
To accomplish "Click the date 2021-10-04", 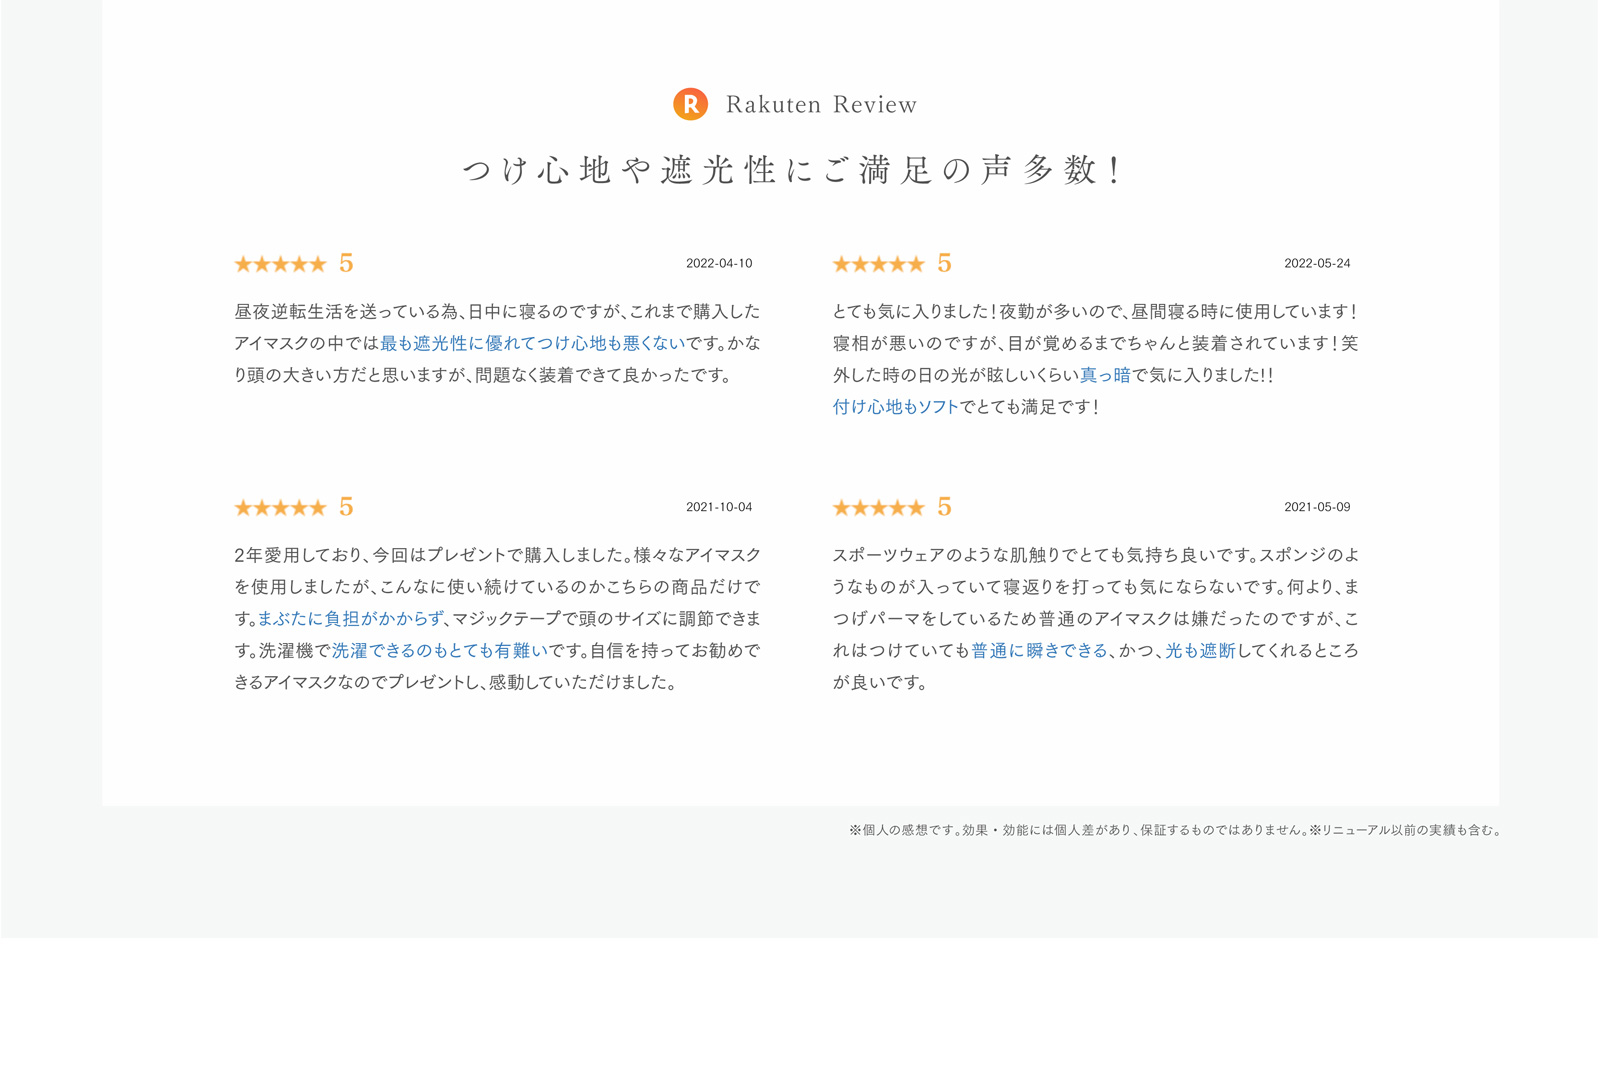I will (719, 507).
